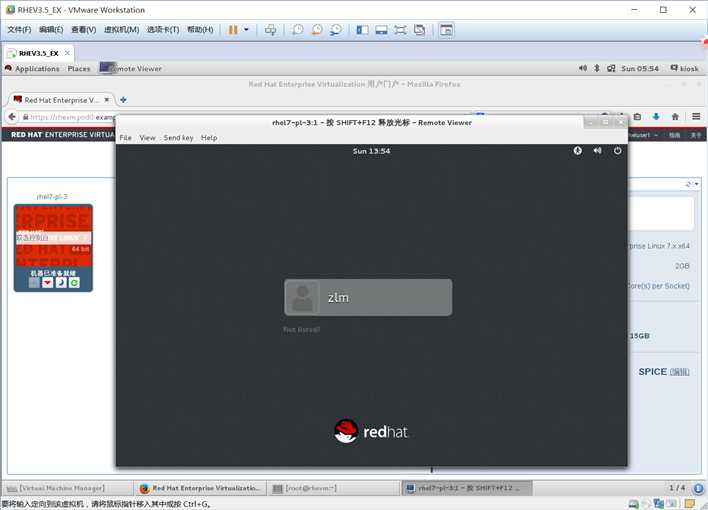Click the login screen volume icon
This screenshot has height=510, width=708.
pyautogui.click(x=597, y=150)
